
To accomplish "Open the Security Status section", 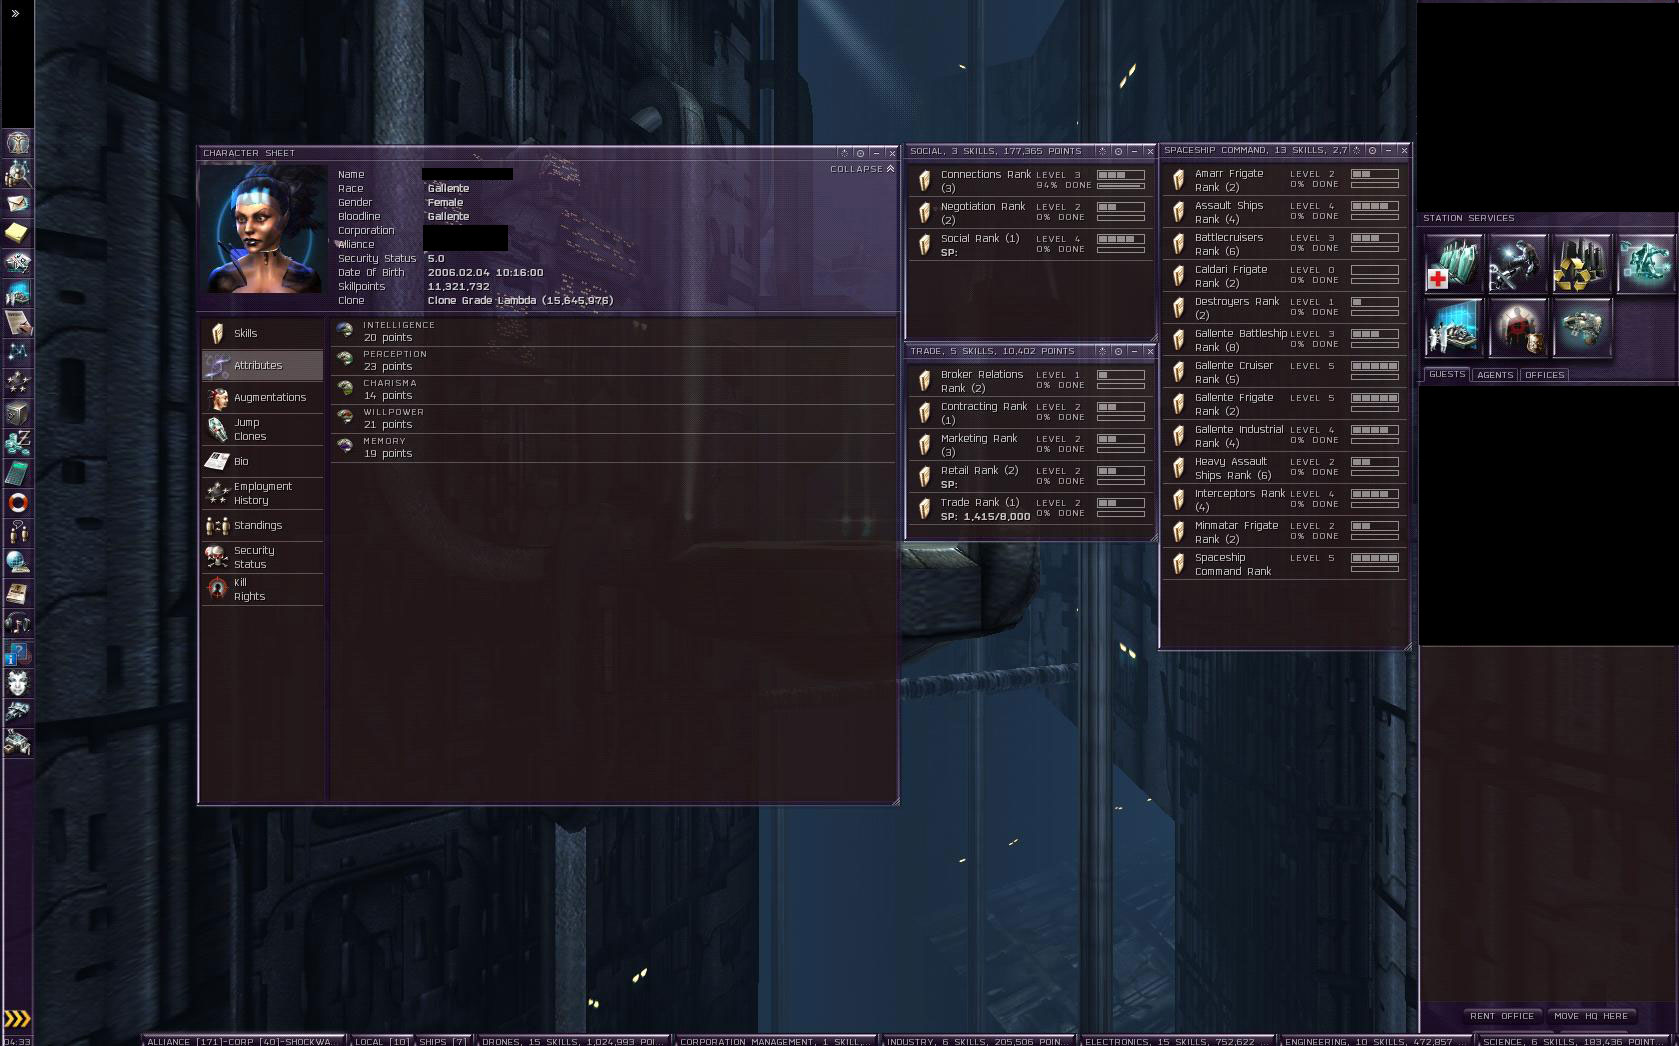I will point(262,557).
